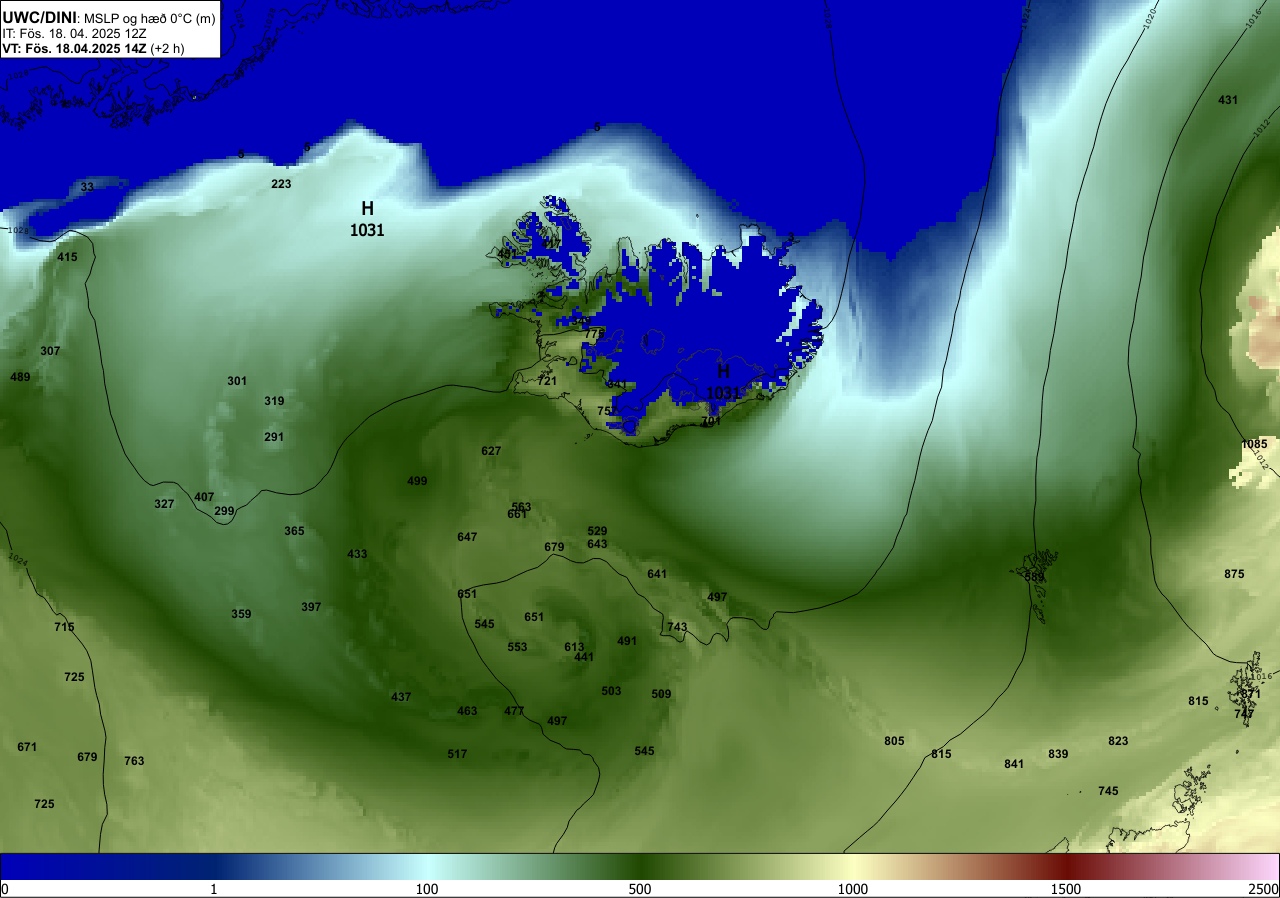Select the 437 height number

click(x=401, y=697)
